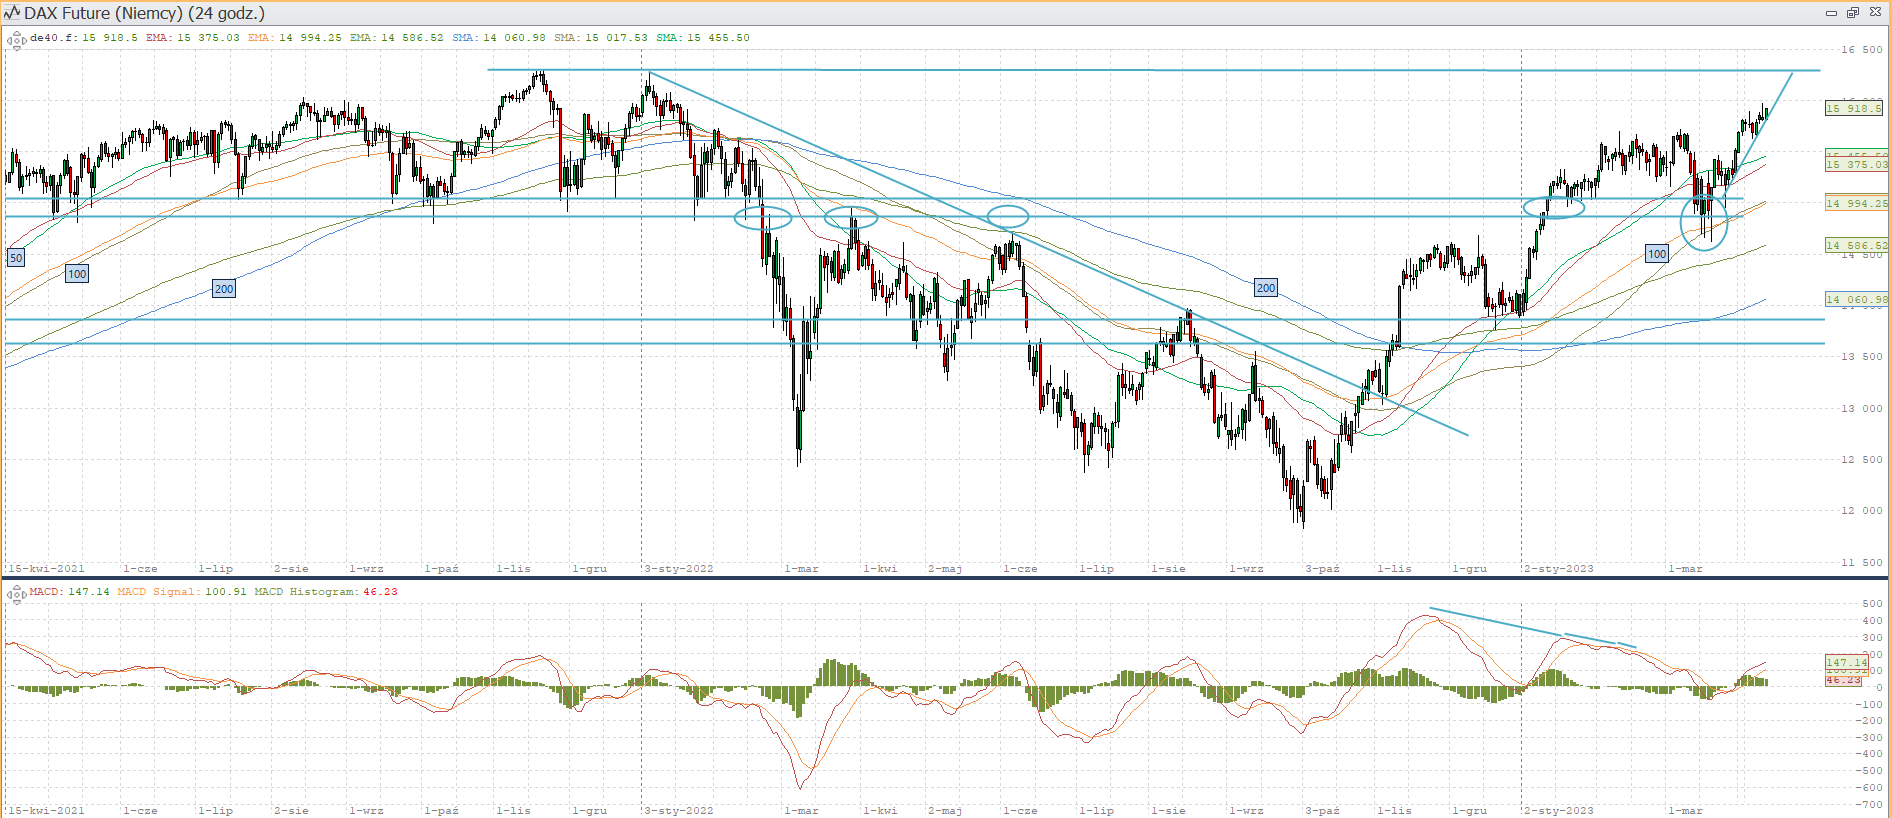Click the chart icon in the title bar
The height and width of the screenshot is (818, 1892).
(x=12, y=13)
